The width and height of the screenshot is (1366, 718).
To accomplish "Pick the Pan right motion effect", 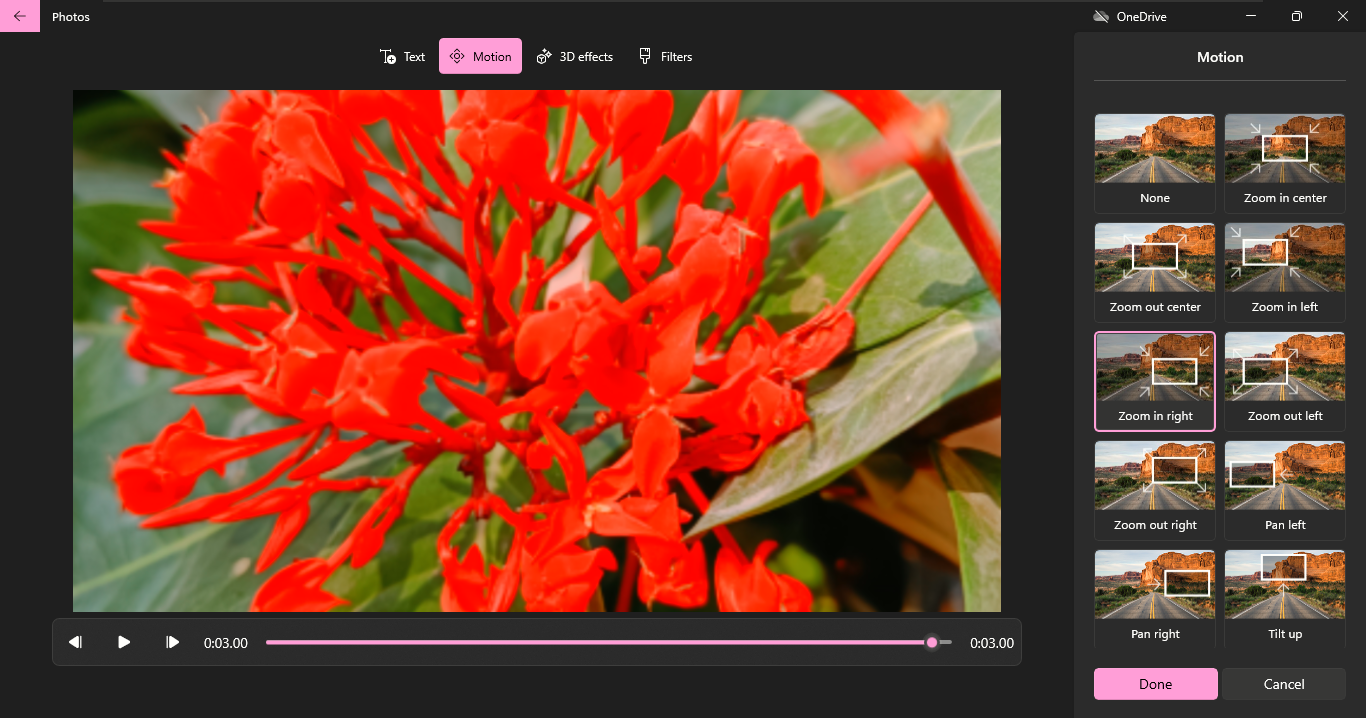I will point(1154,599).
